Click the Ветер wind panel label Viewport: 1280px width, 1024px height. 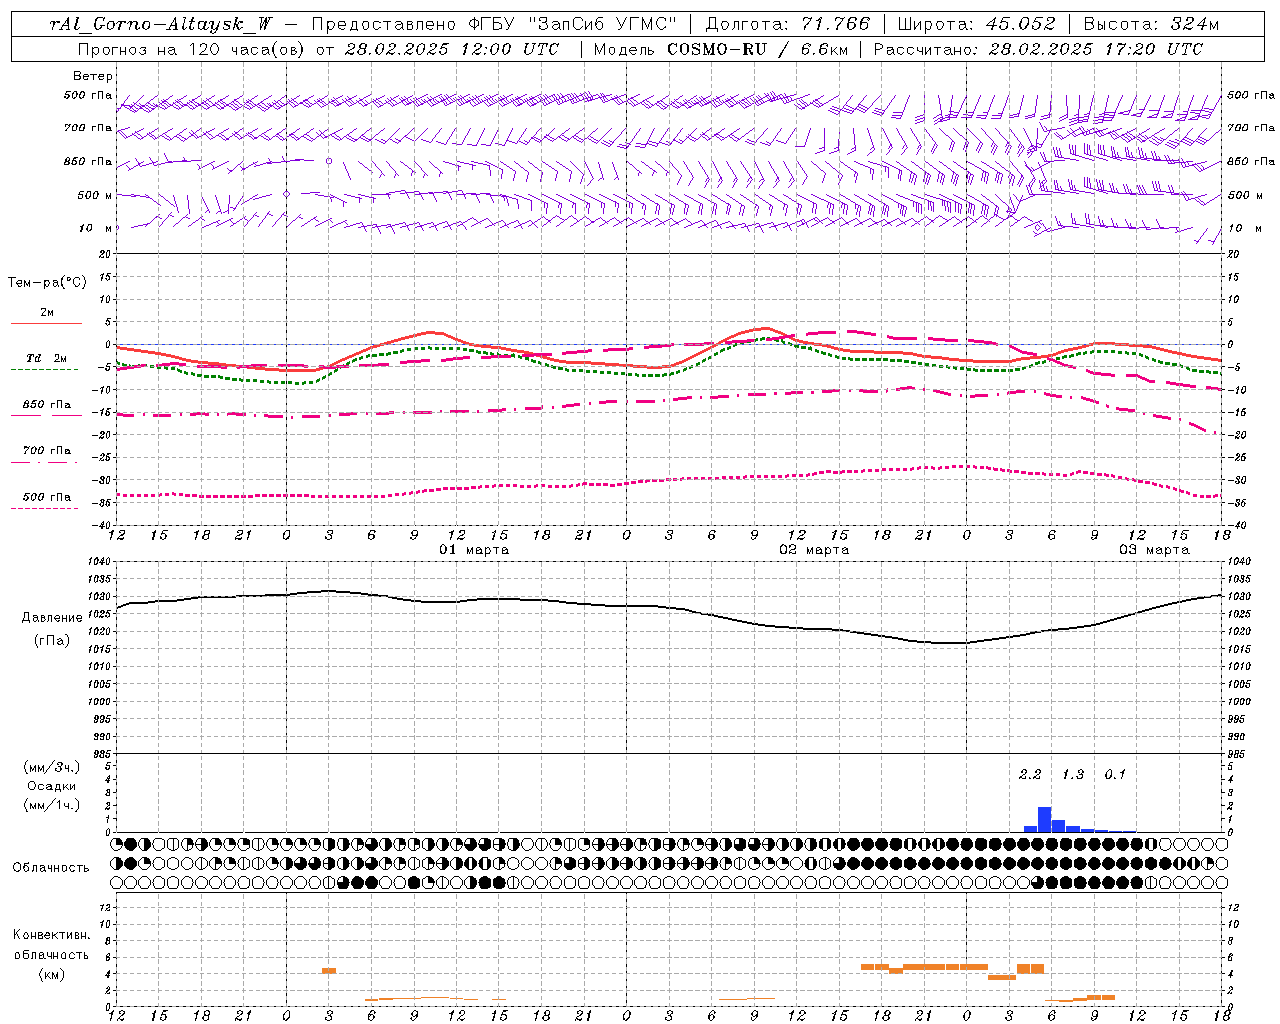[x=93, y=76]
